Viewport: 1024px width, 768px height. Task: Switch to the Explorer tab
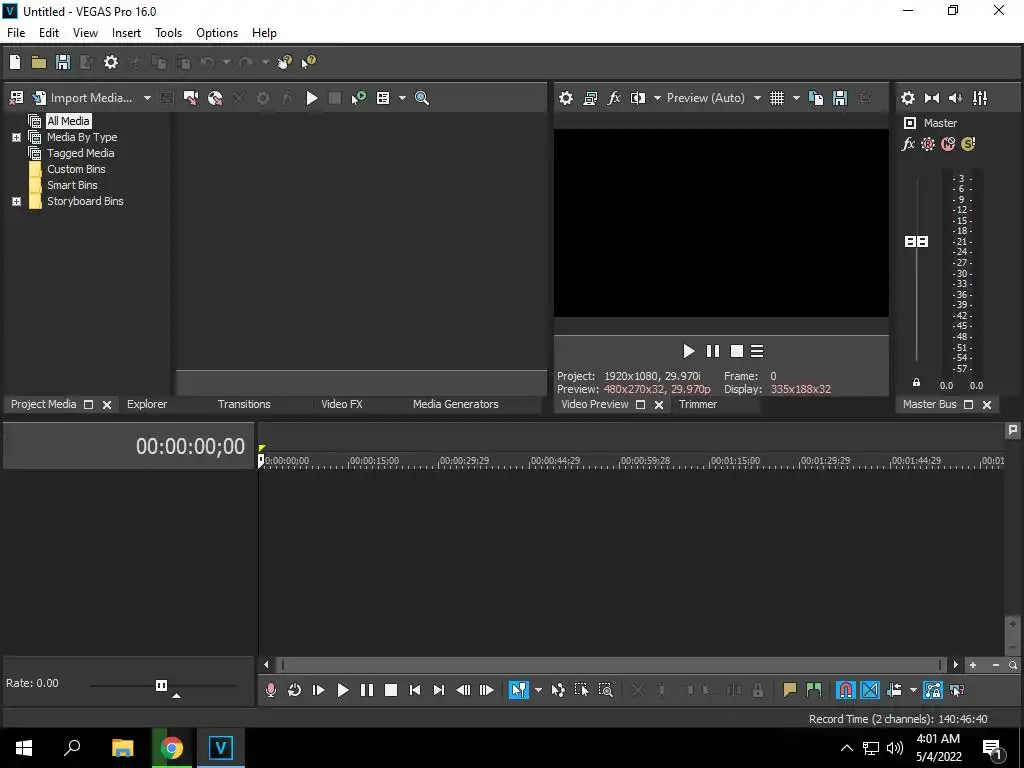pyautogui.click(x=147, y=404)
